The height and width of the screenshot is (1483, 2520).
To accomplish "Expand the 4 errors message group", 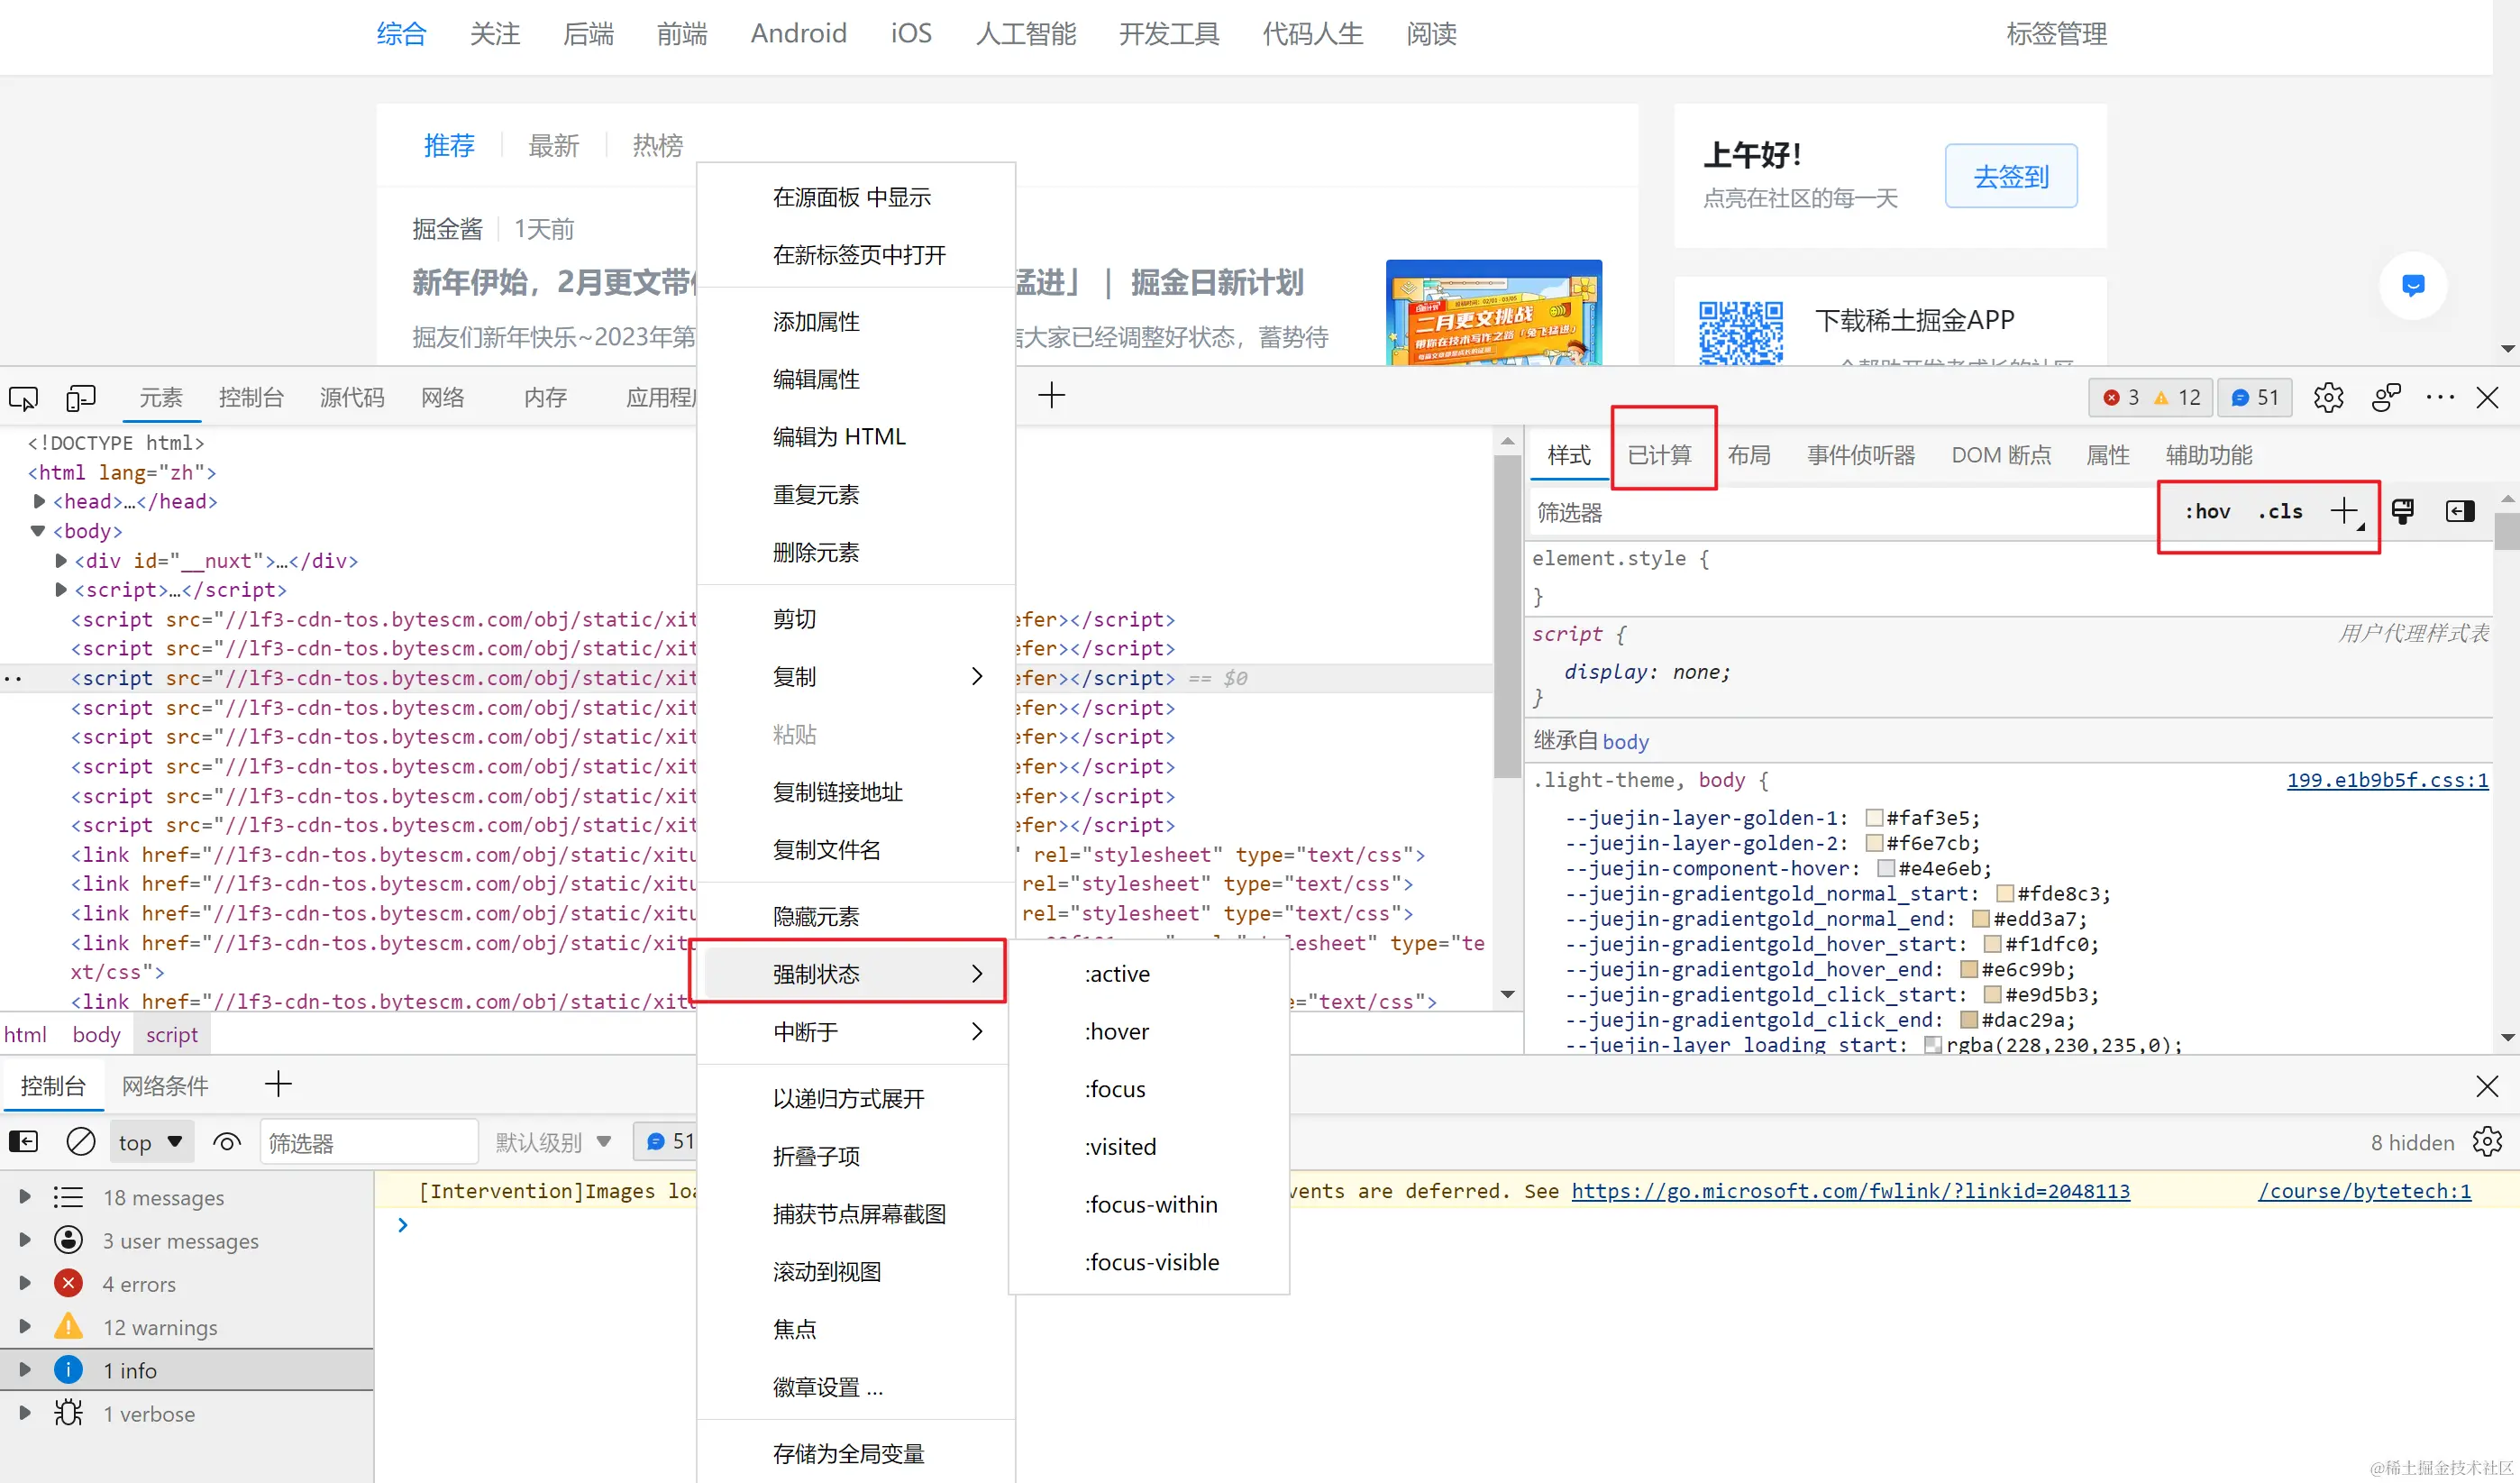I will (x=25, y=1283).
